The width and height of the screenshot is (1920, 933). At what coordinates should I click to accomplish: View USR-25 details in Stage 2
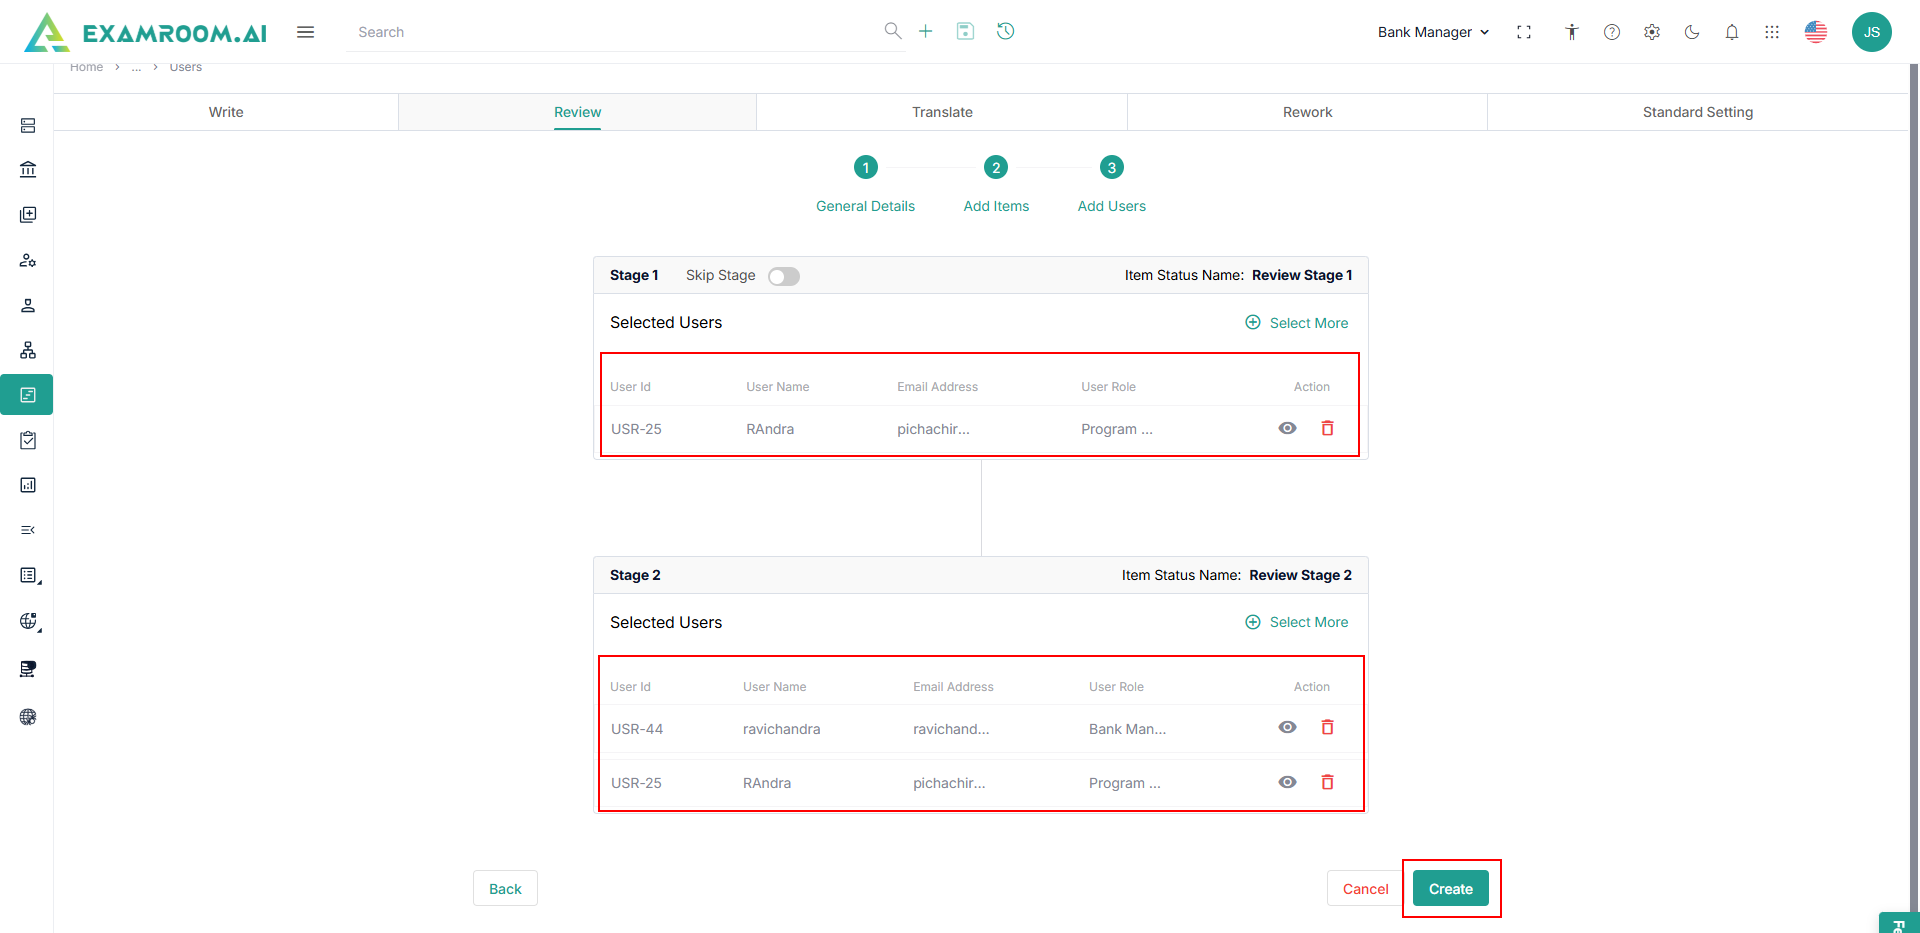pos(1287,782)
